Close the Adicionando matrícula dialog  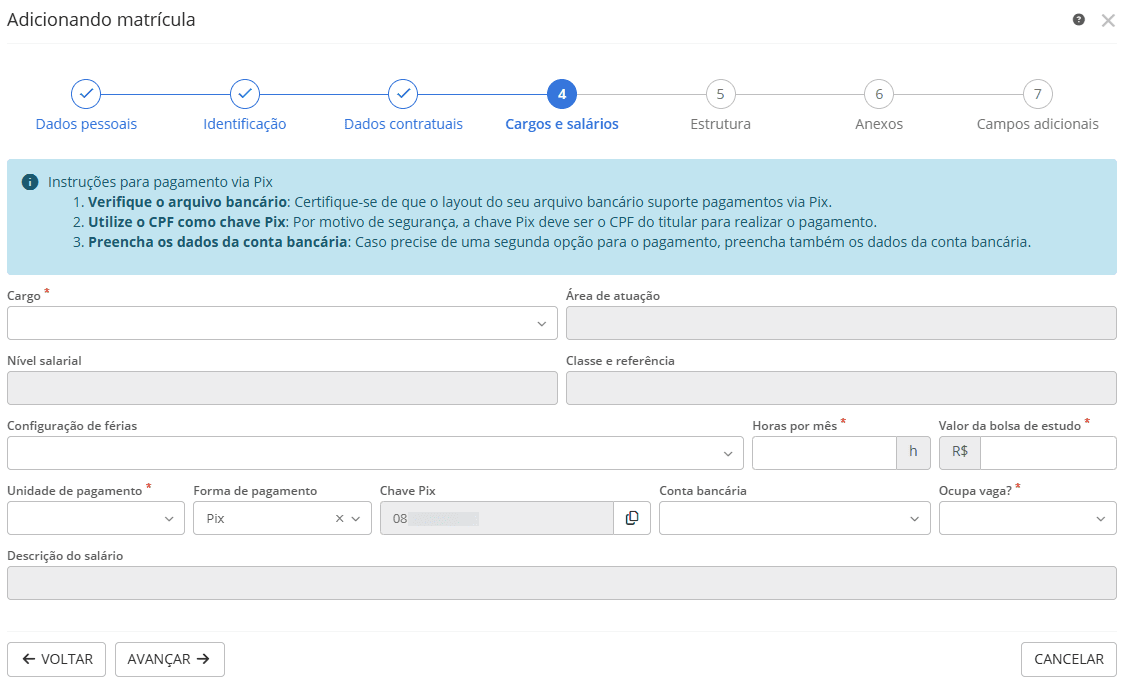(1108, 20)
